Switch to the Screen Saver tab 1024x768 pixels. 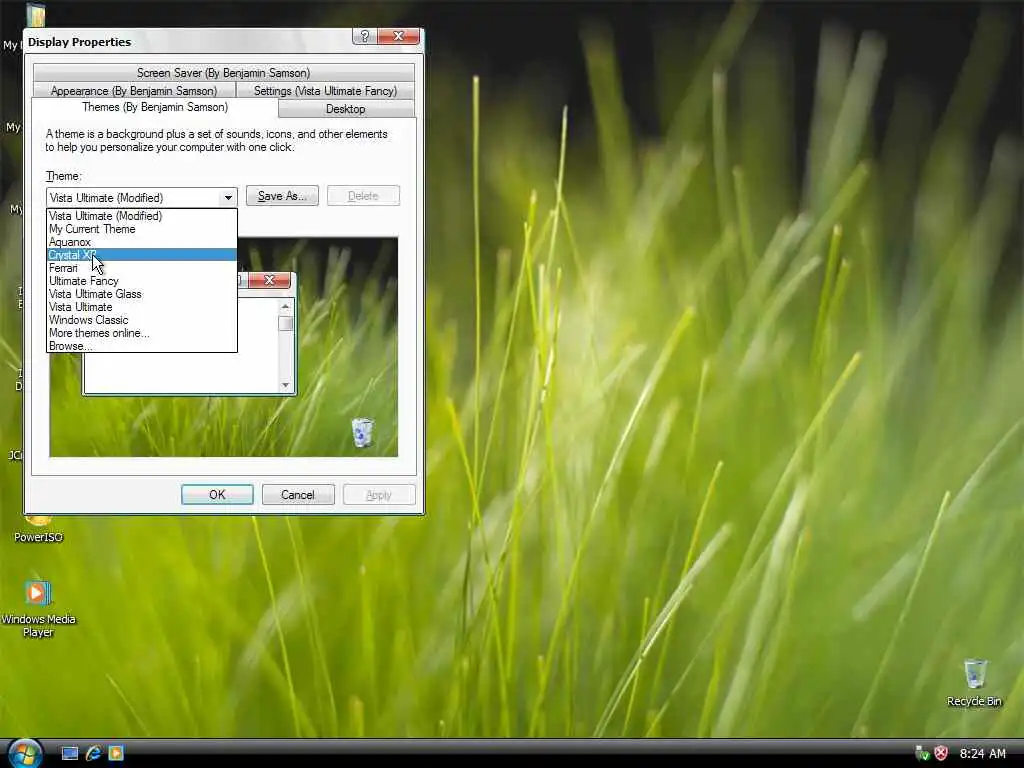223,72
